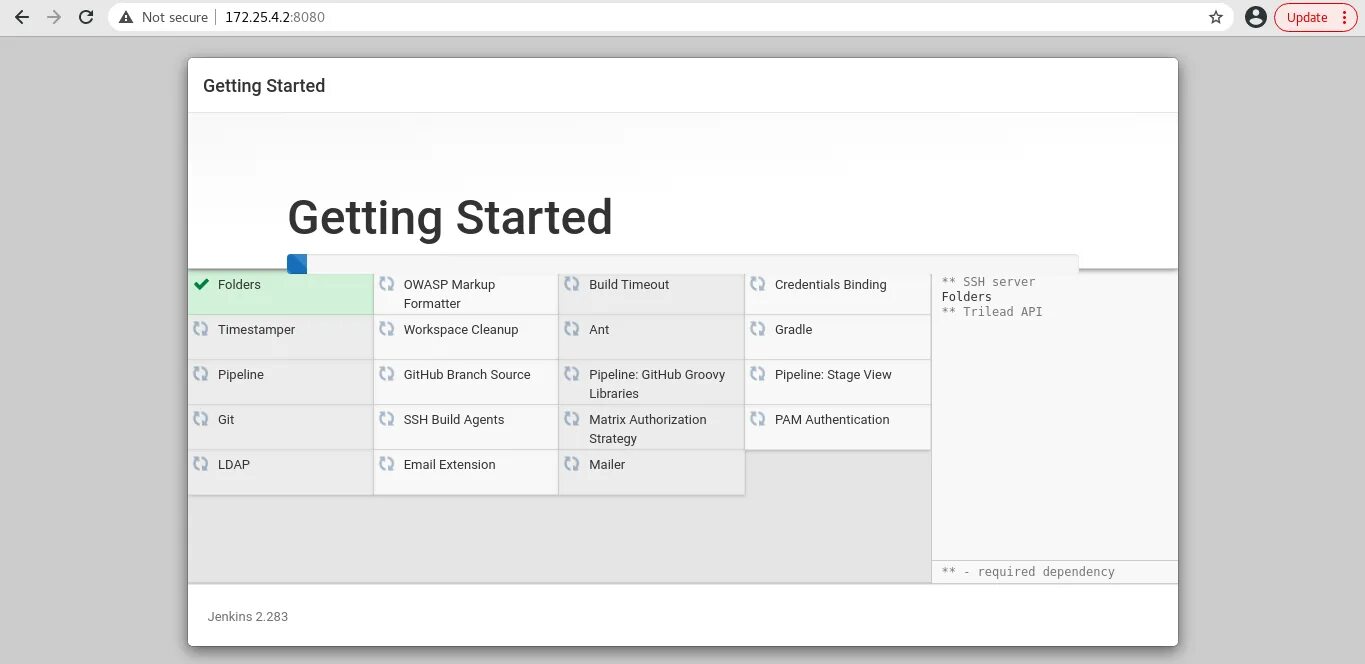Click the green checkmark beside Folders

(201, 285)
